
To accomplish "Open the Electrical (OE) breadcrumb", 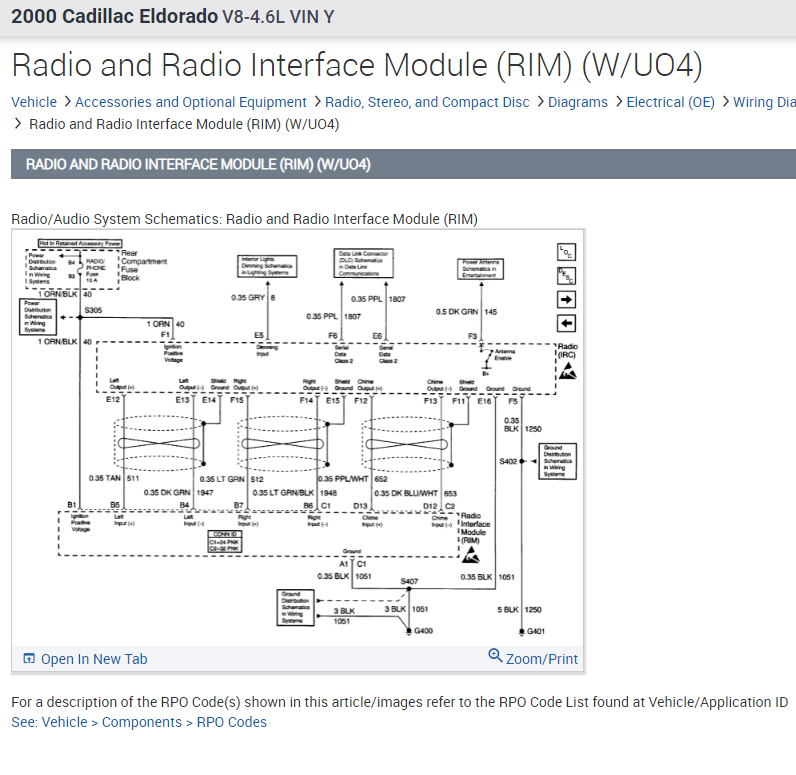I will [671, 102].
